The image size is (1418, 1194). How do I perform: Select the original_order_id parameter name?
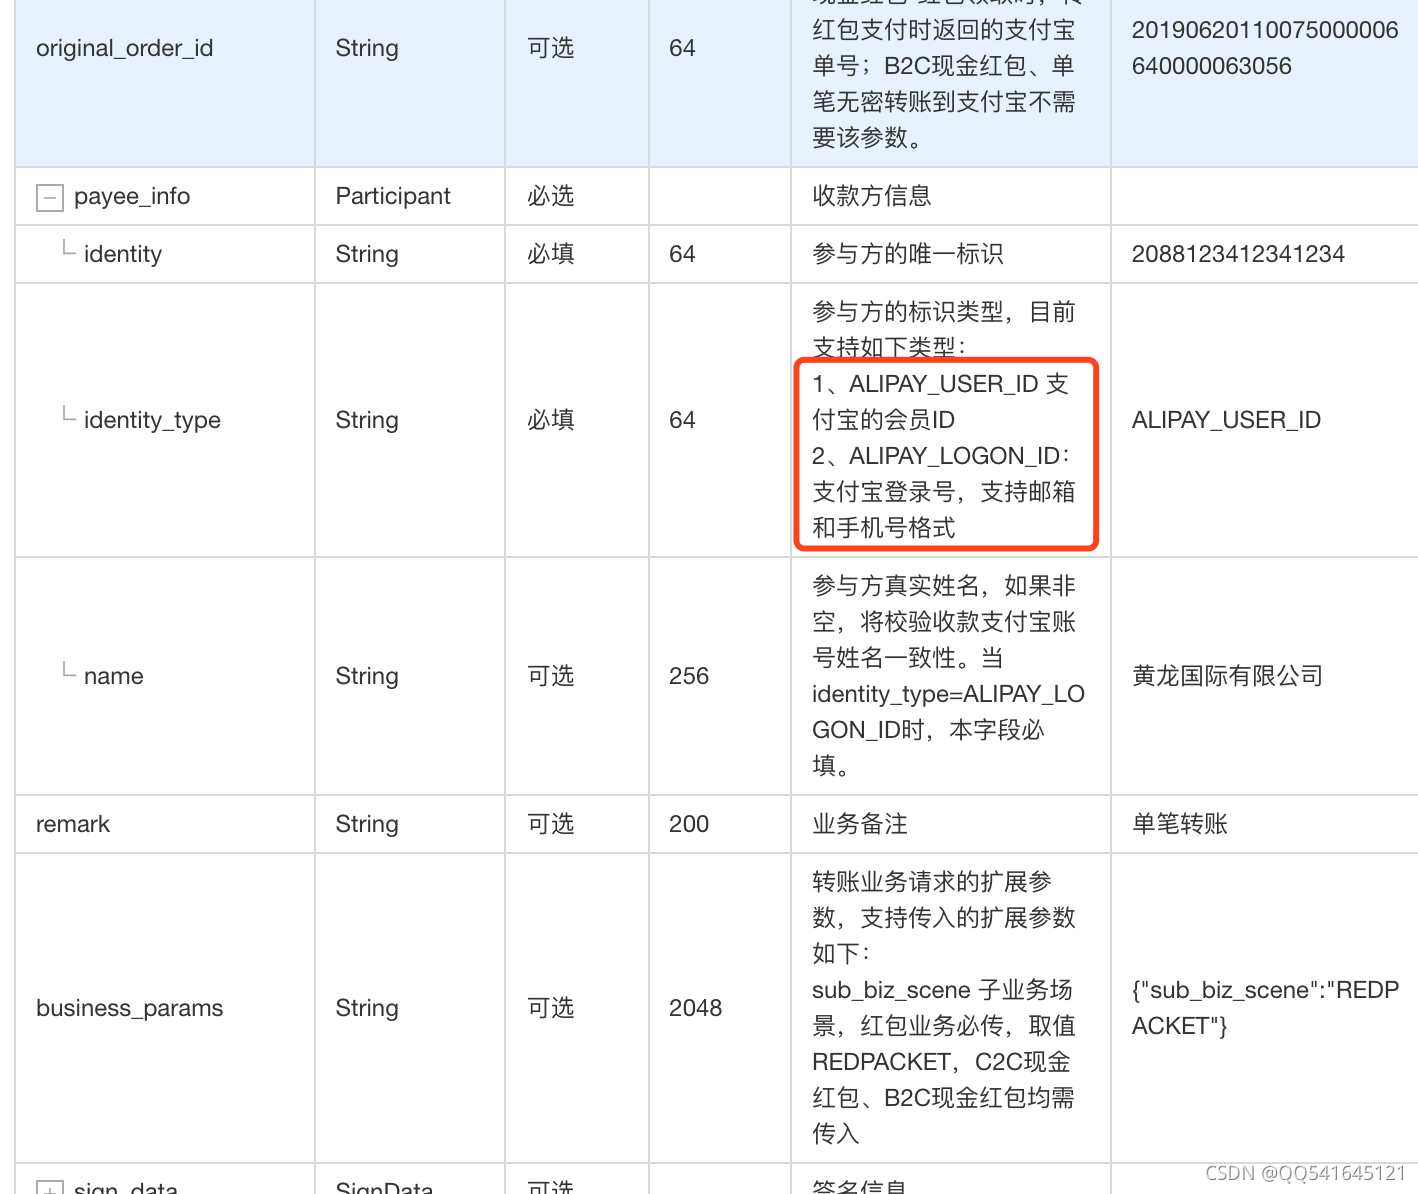(x=125, y=48)
